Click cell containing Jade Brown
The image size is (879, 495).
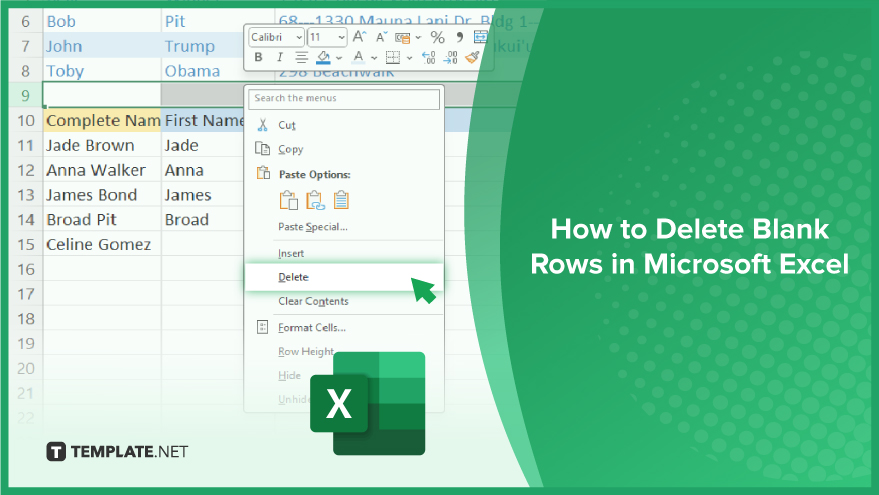(102, 145)
